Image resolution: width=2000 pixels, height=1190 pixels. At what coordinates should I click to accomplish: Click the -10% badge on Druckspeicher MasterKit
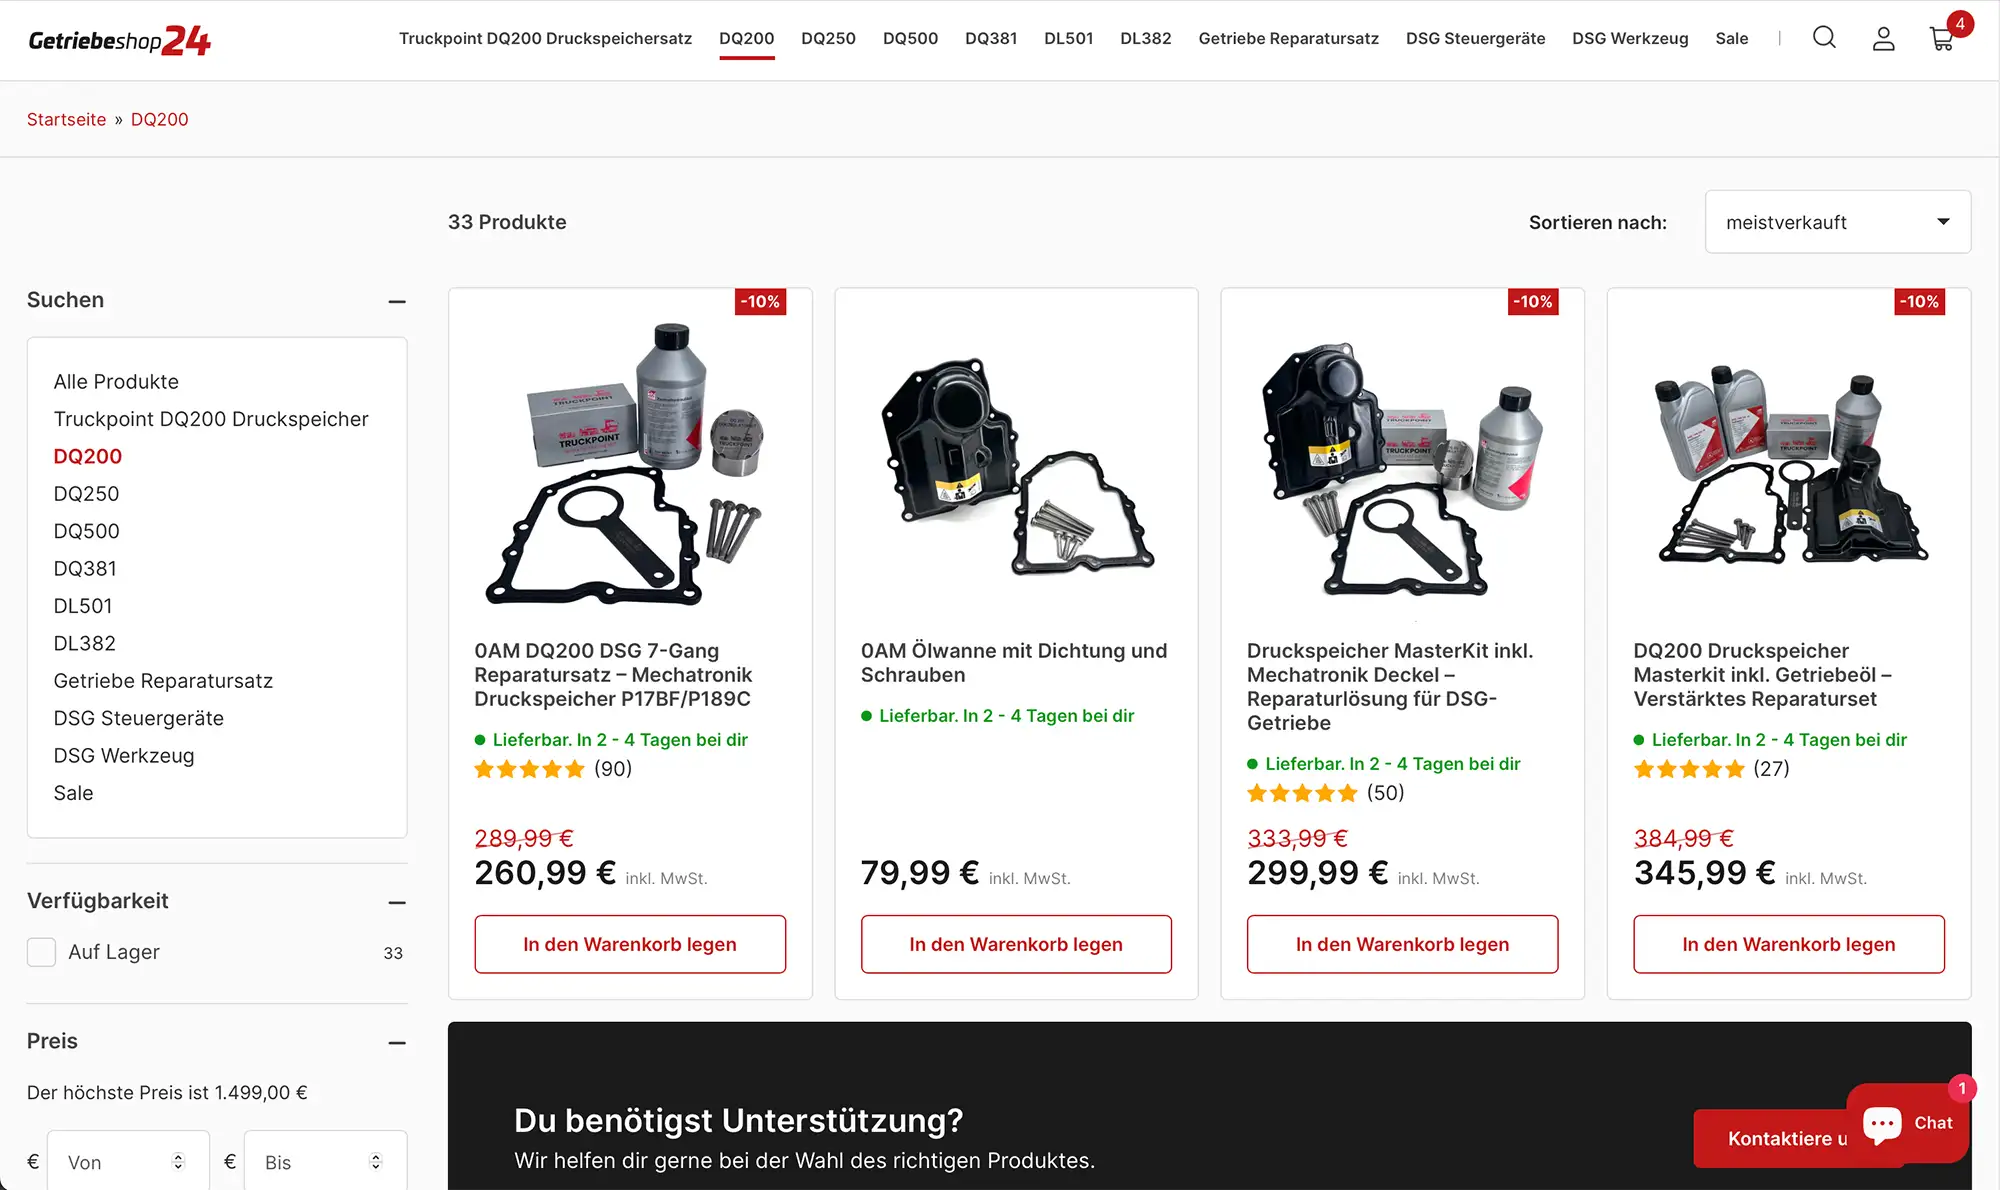pyautogui.click(x=1532, y=302)
